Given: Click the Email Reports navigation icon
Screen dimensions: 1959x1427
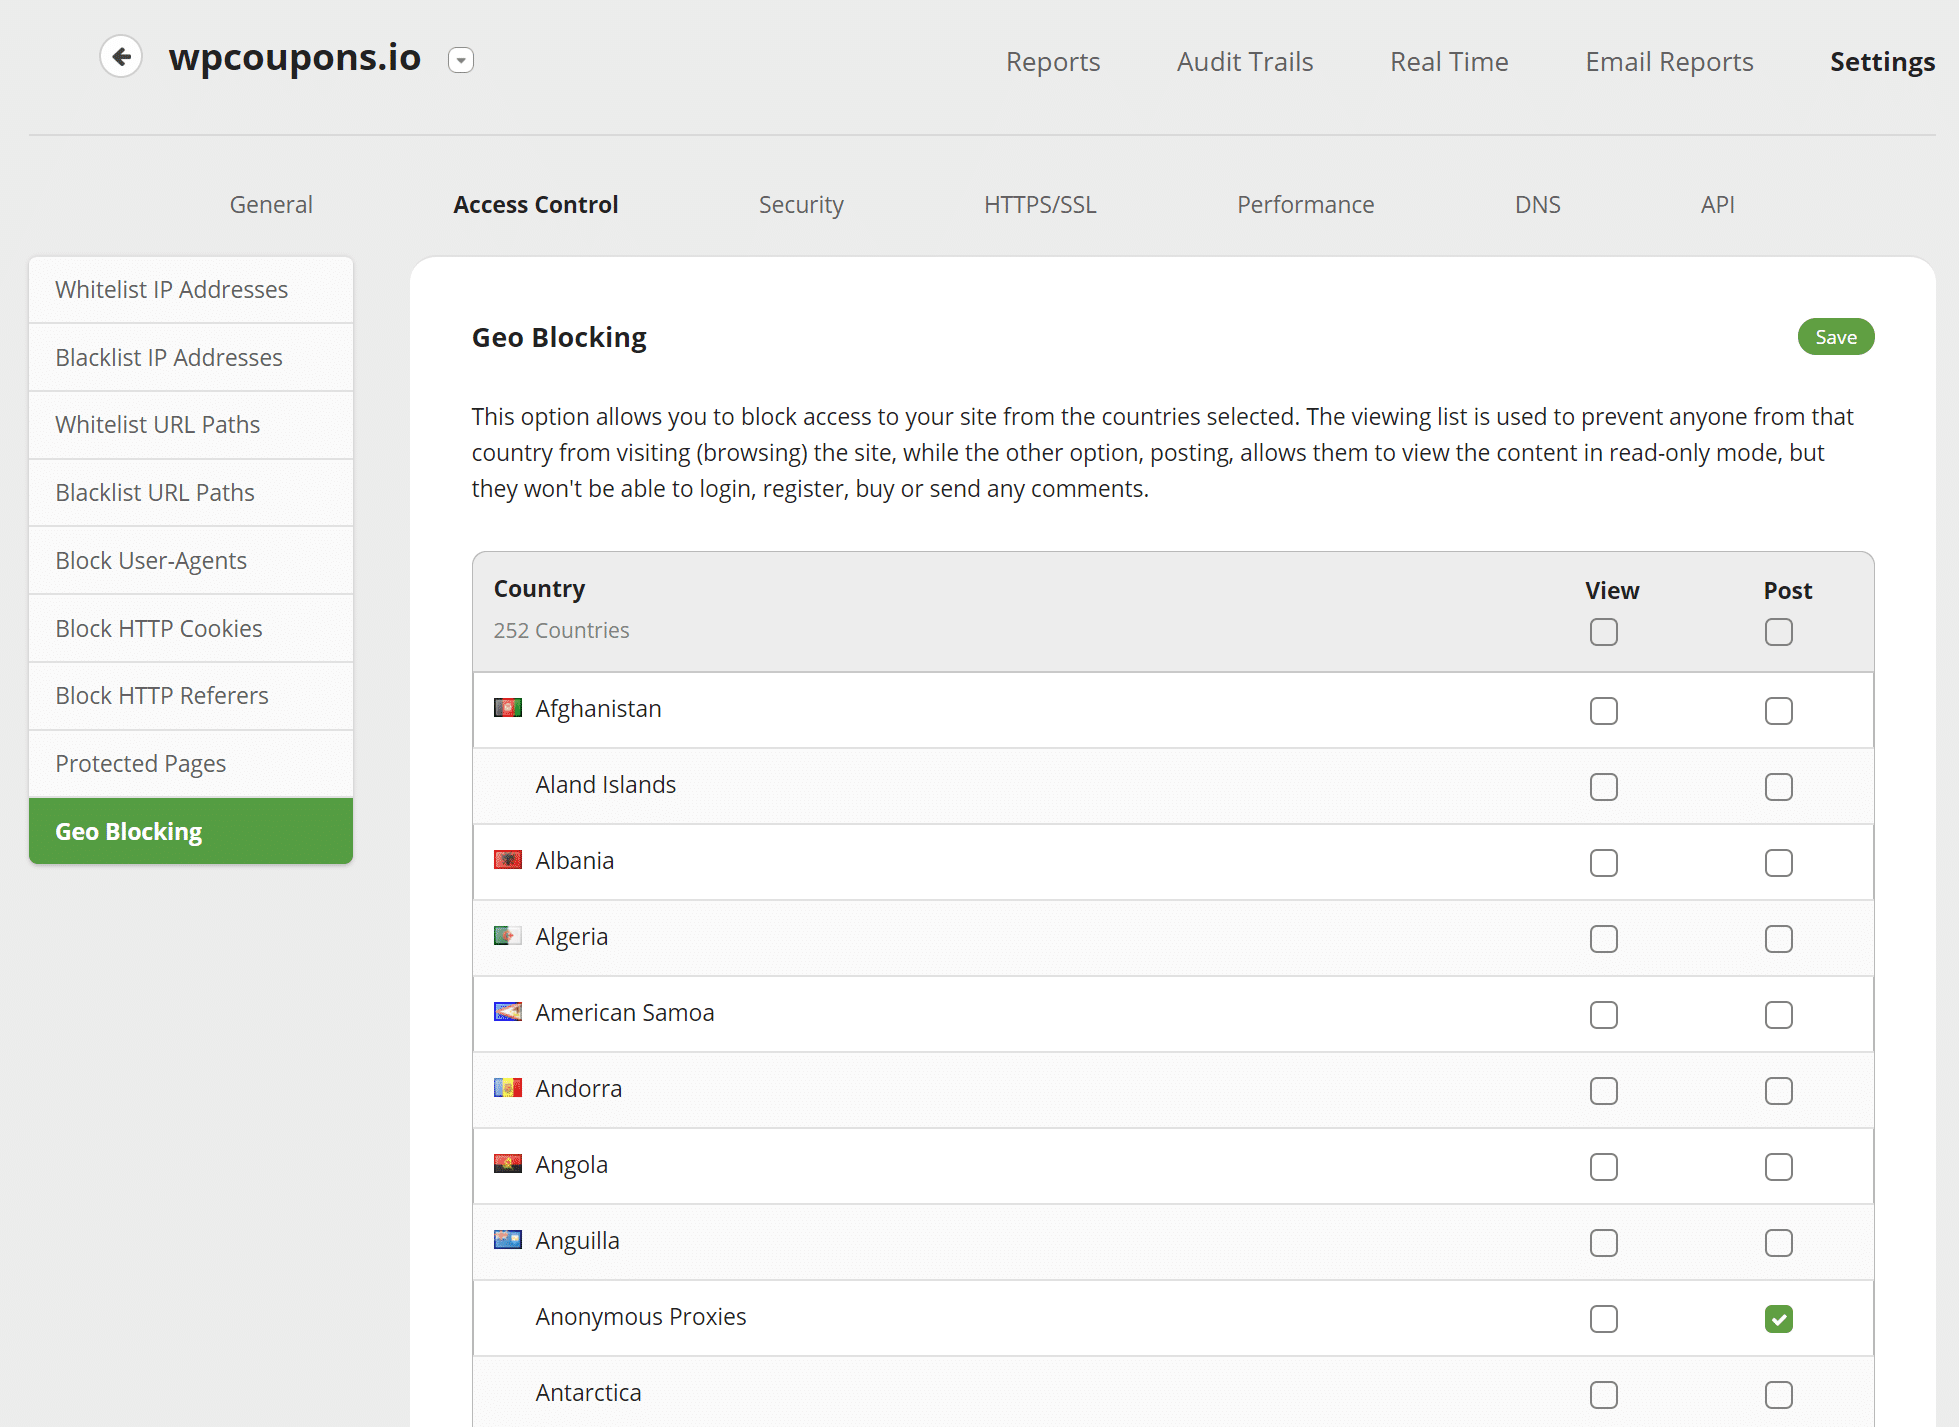Looking at the screenshot, I should click(x=1668, y=61).
